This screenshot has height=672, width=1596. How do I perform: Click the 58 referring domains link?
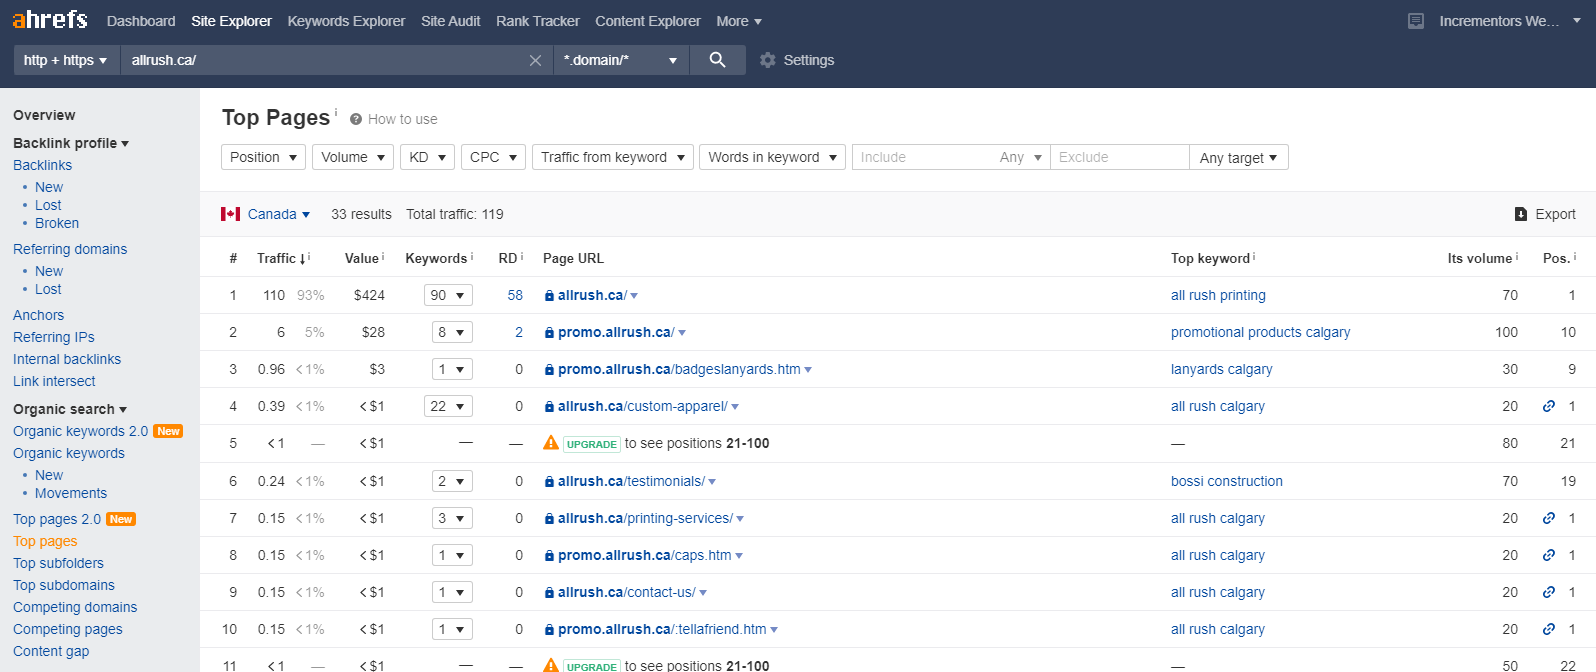click(x=515, y=295)
